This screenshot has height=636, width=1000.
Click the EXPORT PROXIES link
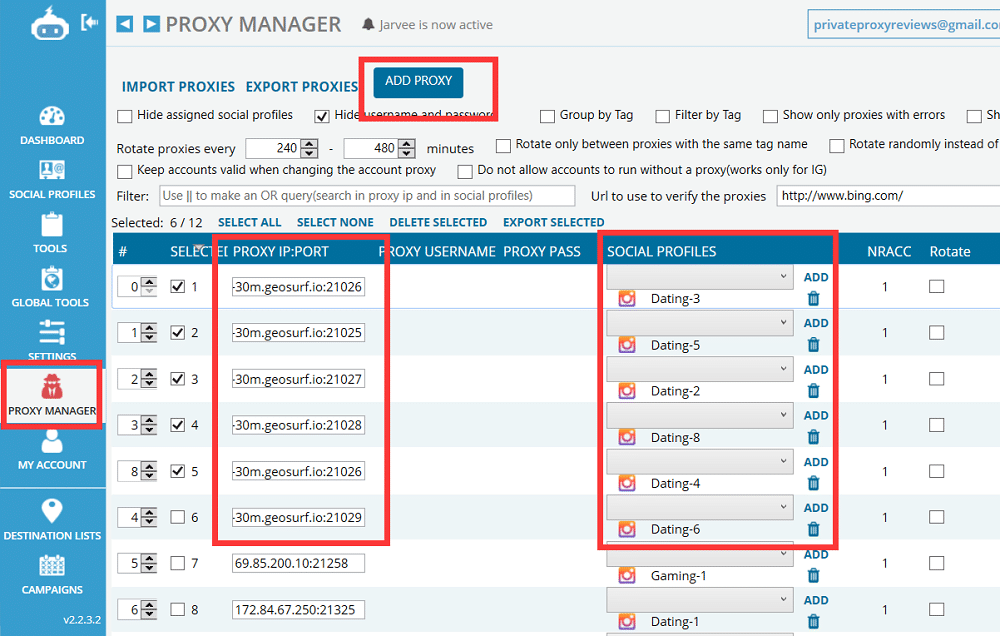(302, 87)
